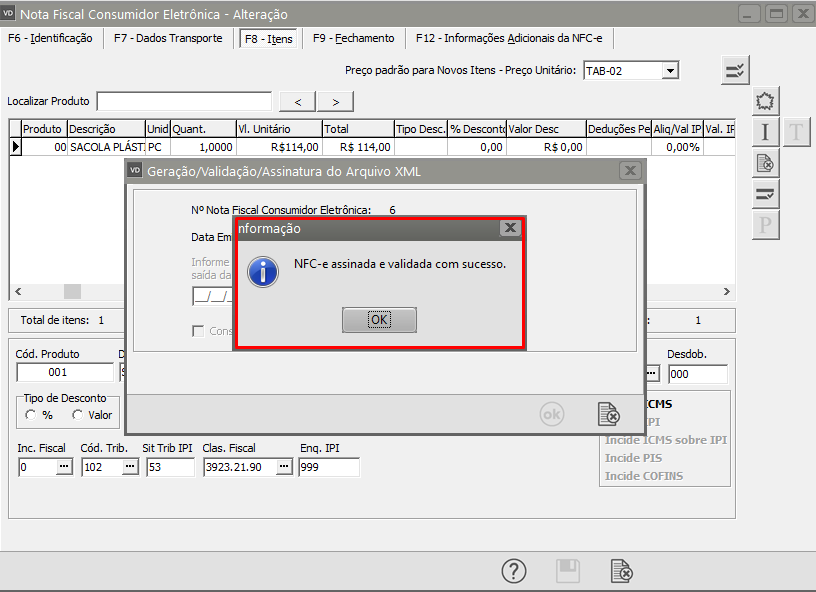
Task: Open lookup ellipsis button beside Desdob.
Action: 653,374
